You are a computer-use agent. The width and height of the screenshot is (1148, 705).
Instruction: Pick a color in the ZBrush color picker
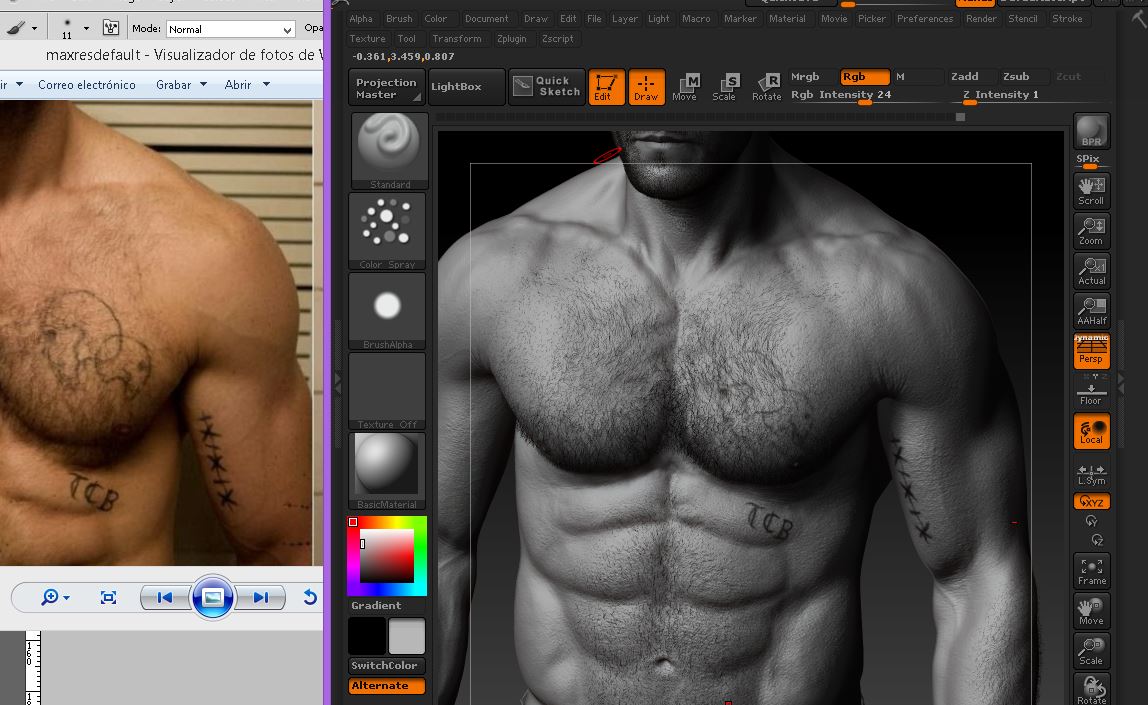[387, 556]
